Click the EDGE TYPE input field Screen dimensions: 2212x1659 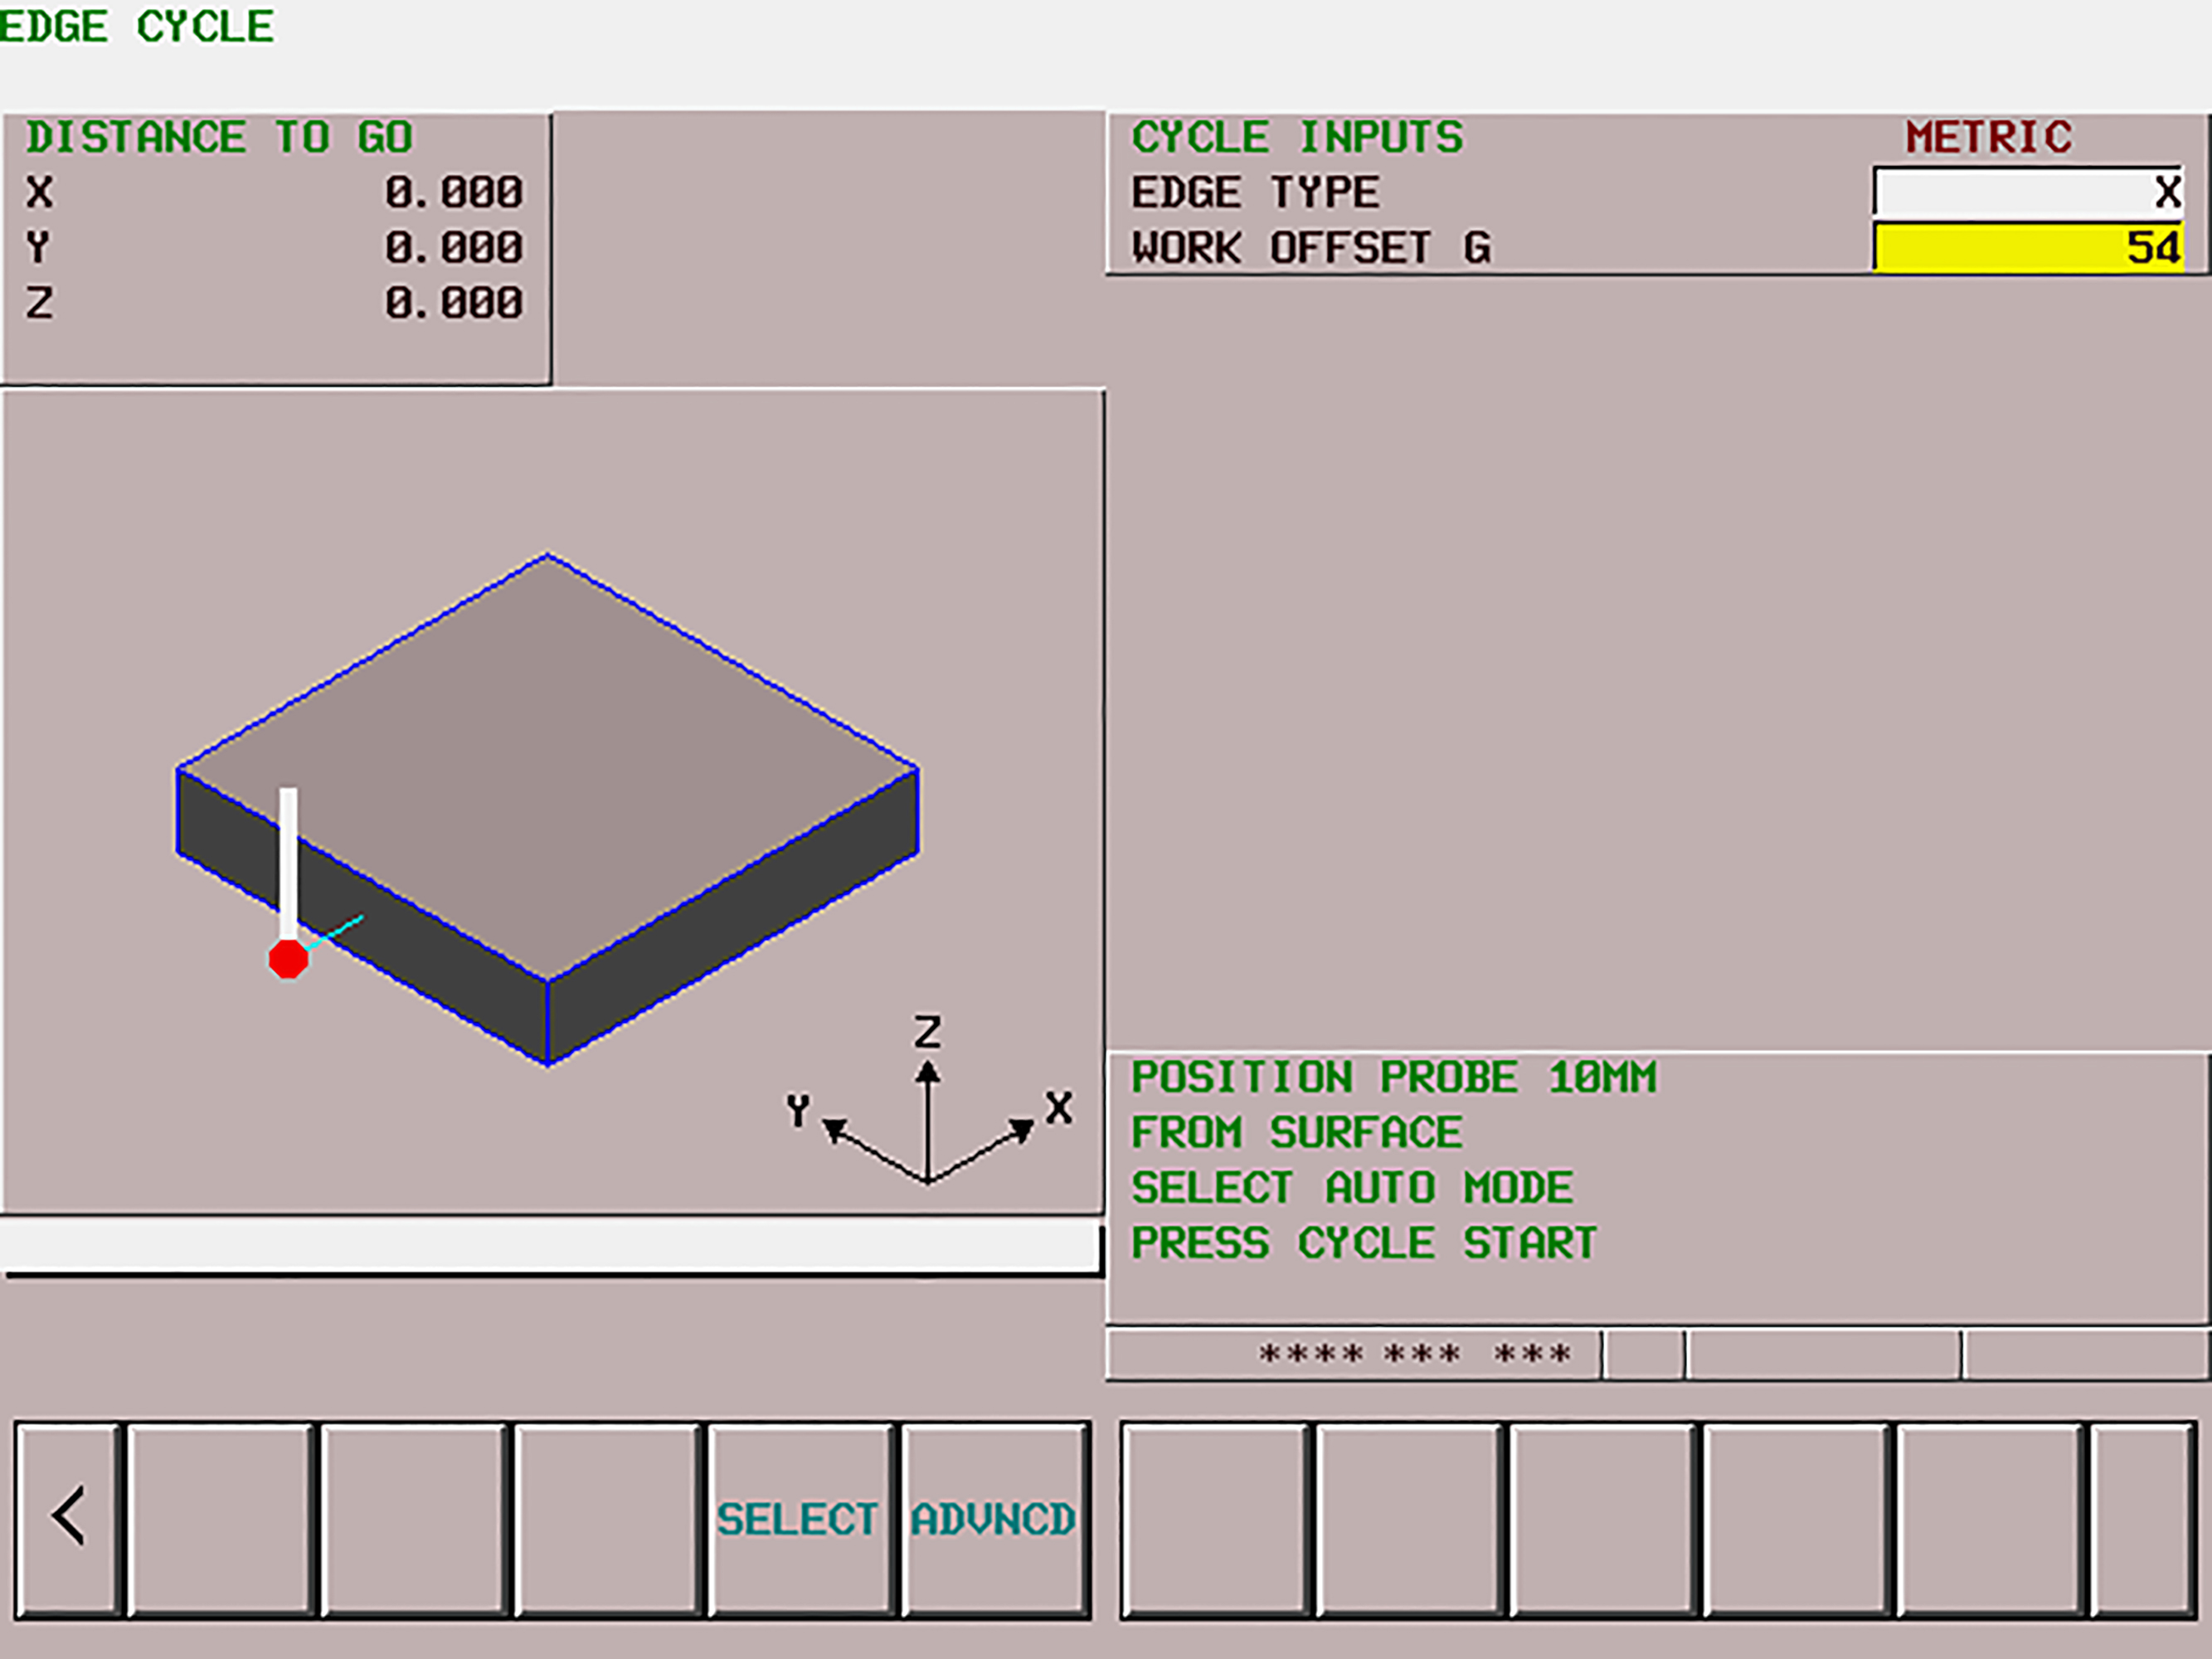(x=2026, y=191)
